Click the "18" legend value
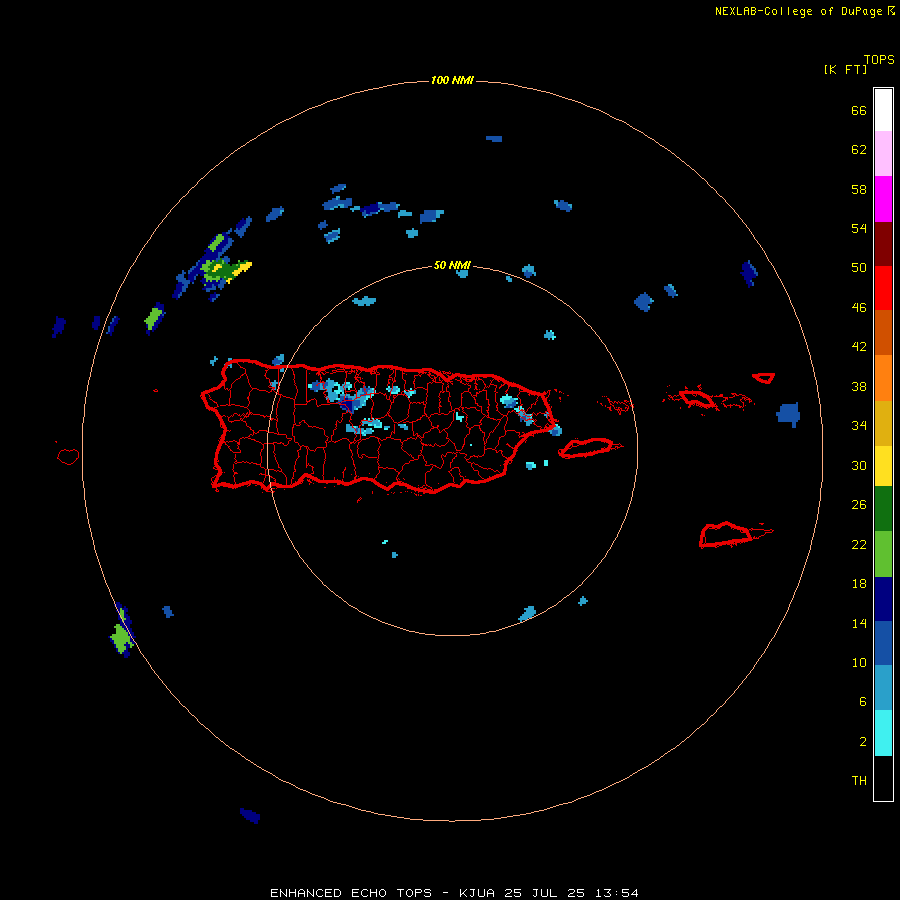The width and height of the screenshot is (900, 900). pos(859,583)
